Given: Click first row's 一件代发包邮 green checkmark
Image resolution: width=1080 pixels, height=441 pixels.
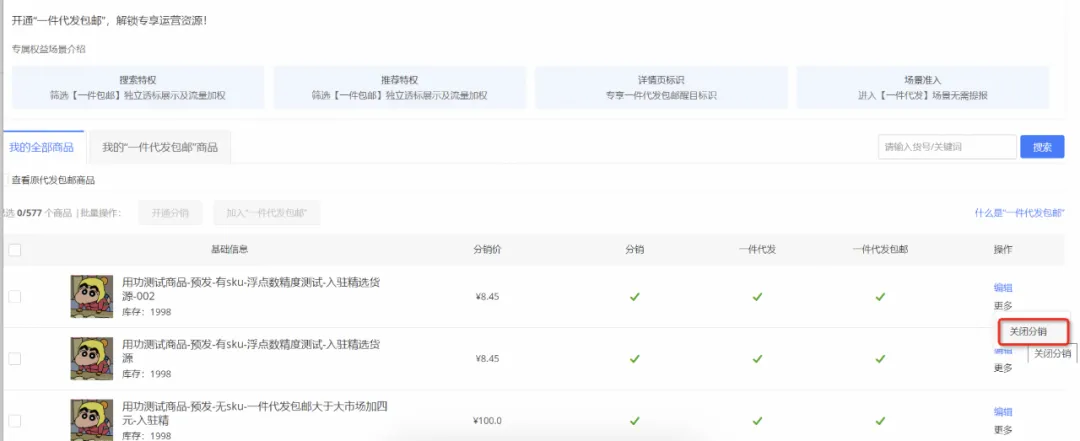Looking at the screenshot, I should 880,296.
